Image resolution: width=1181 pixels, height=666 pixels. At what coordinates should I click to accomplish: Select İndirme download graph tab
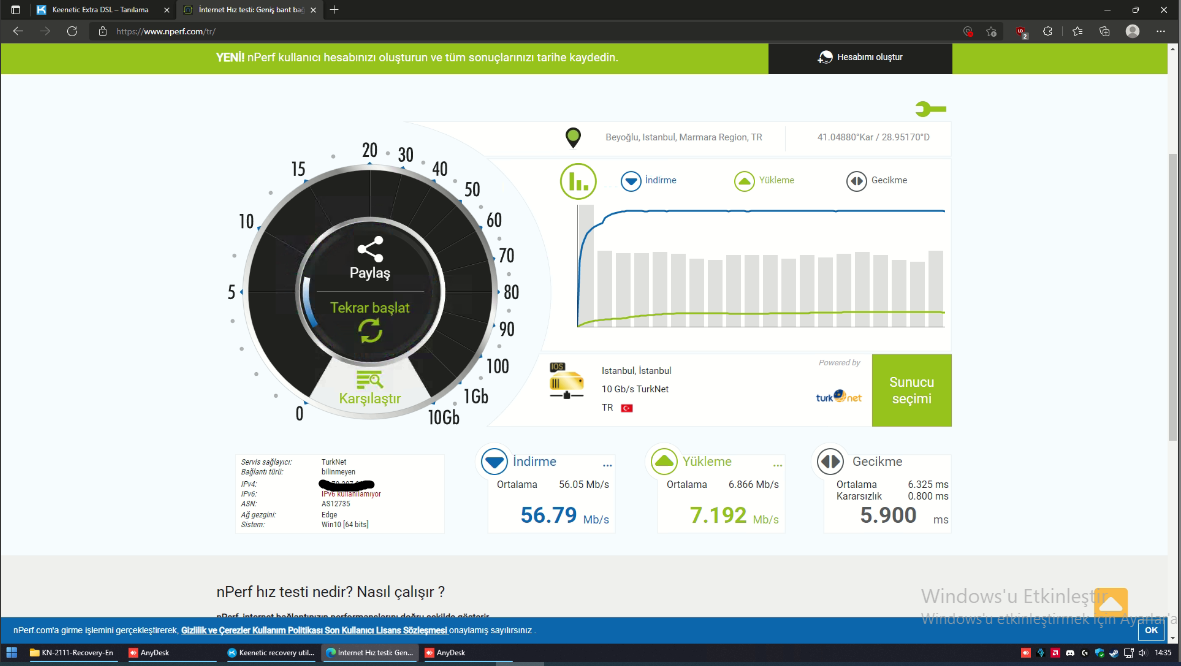(648, 181)
